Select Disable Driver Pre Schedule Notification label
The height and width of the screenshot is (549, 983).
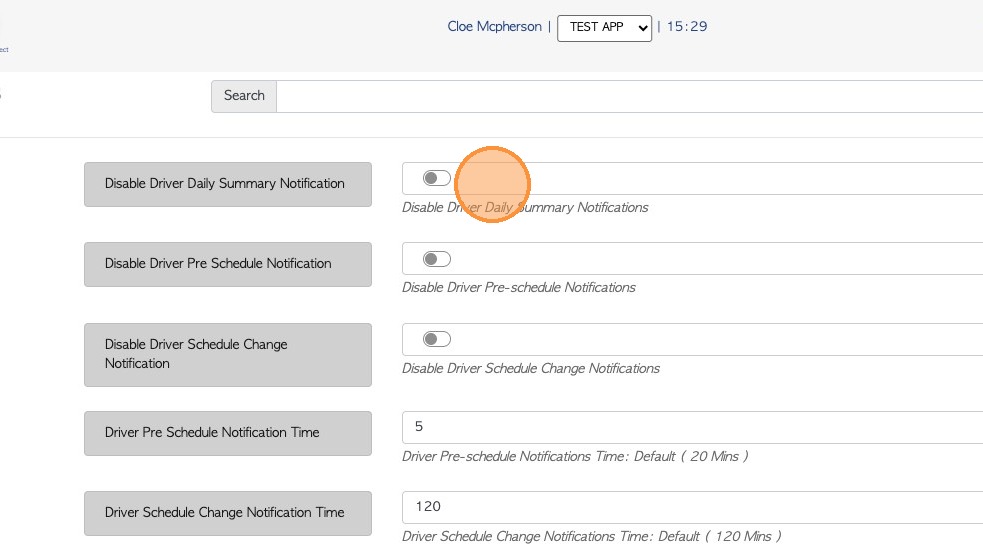[x=228, y=264]
